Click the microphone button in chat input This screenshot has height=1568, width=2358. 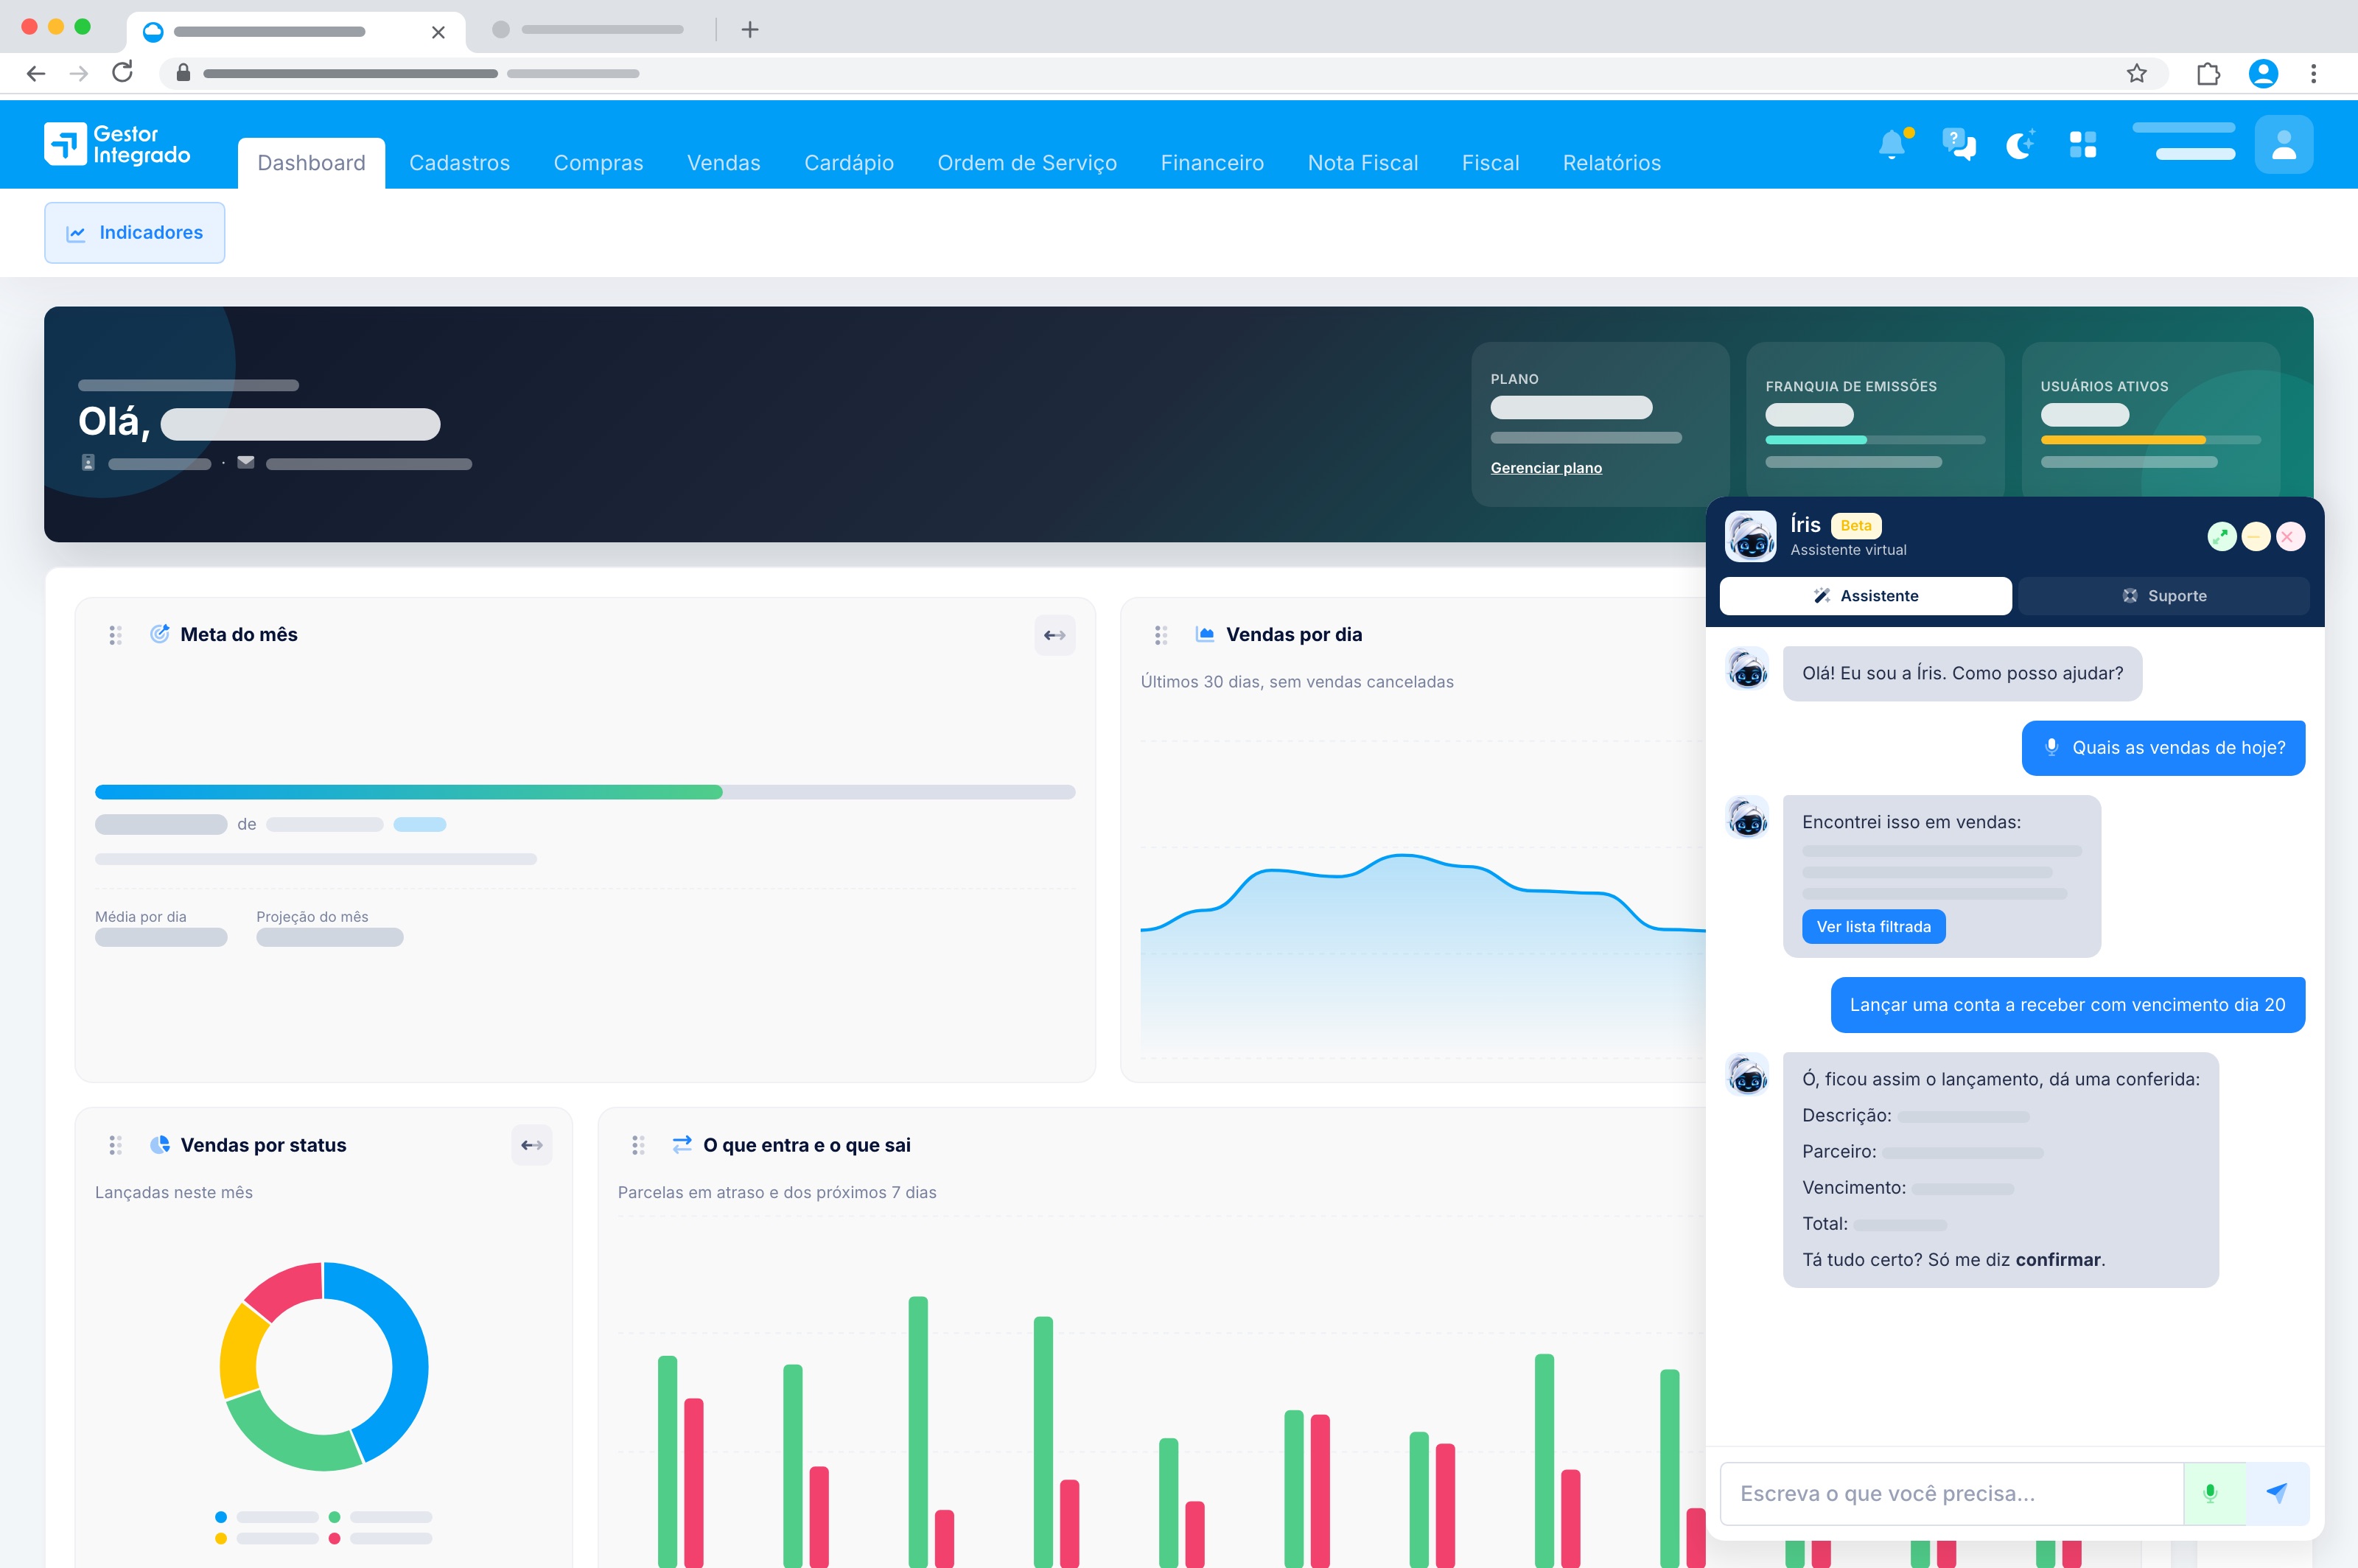[x=2214, y=1494]
